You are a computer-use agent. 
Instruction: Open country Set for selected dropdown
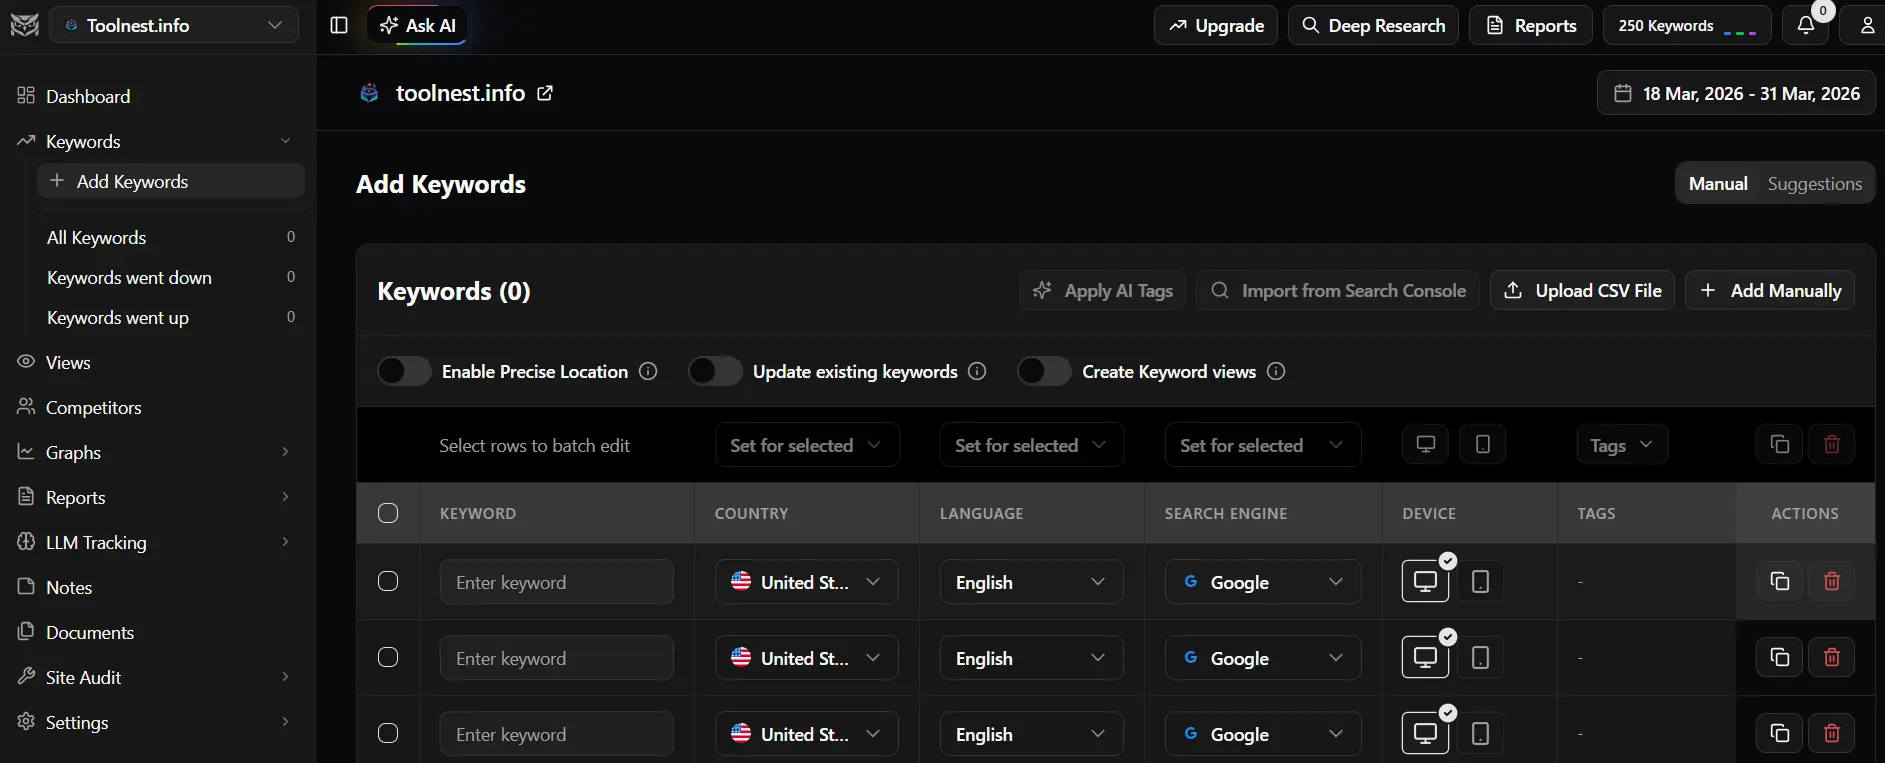click(807, 445)
